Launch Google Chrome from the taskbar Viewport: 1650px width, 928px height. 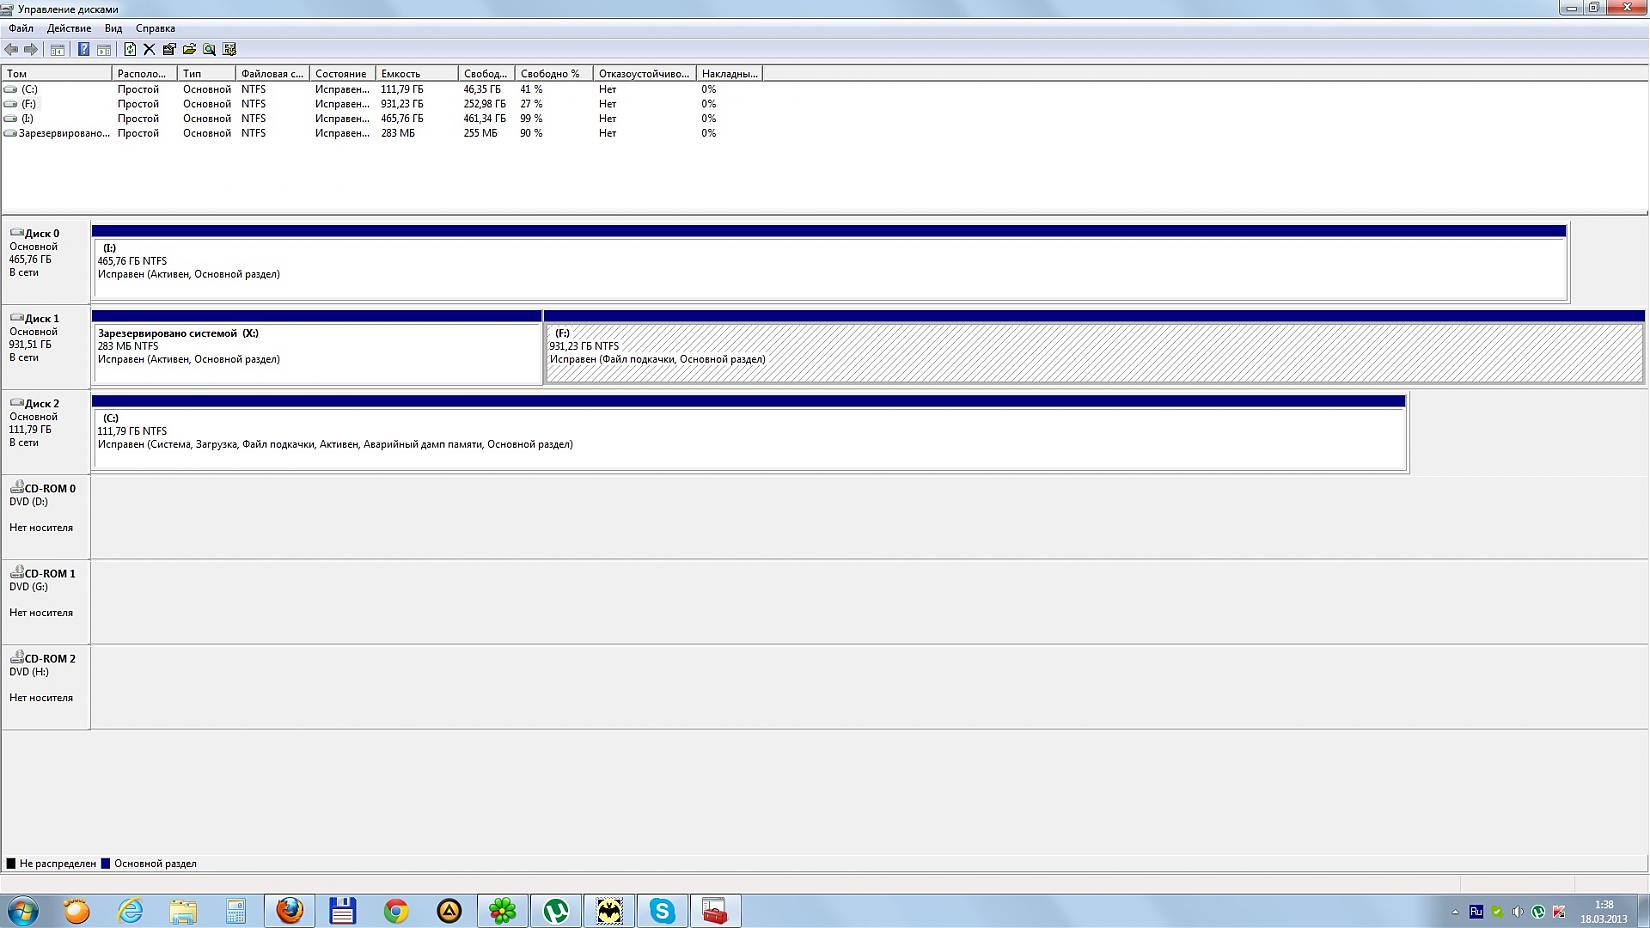pos(396,911)
